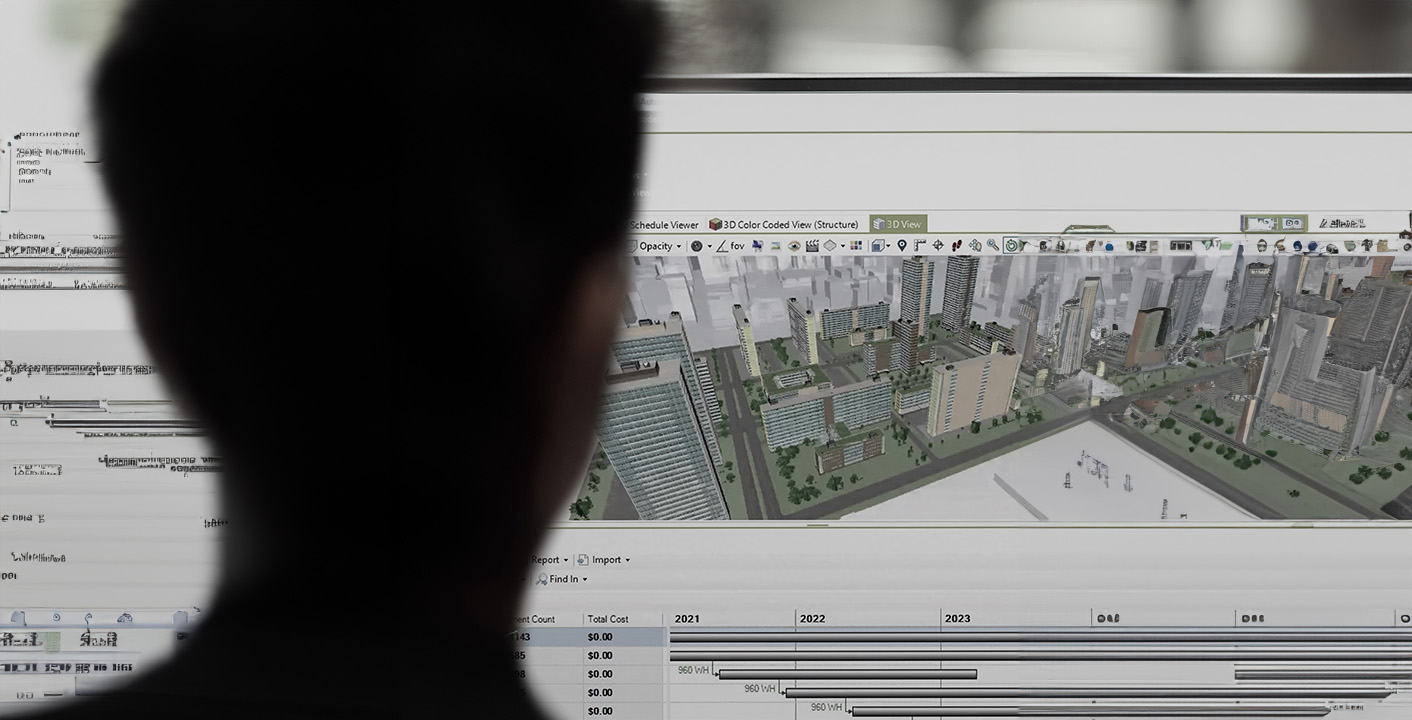Switch to the 3D Color Coded View (Structure) tab
This screenshot has height=720, width=1412.
[783, 224]
